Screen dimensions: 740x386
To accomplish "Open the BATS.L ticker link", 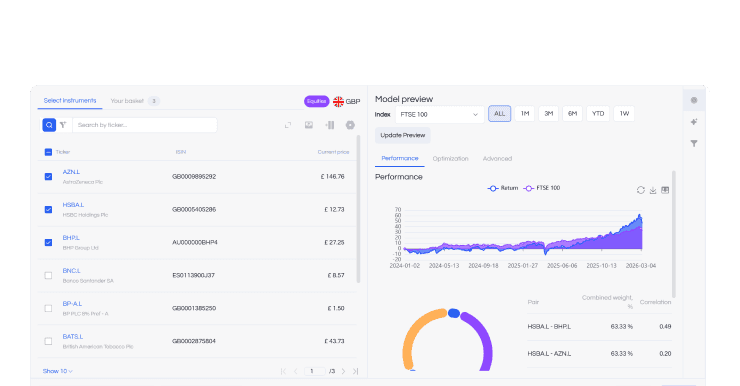I will [x=73, y=337].
